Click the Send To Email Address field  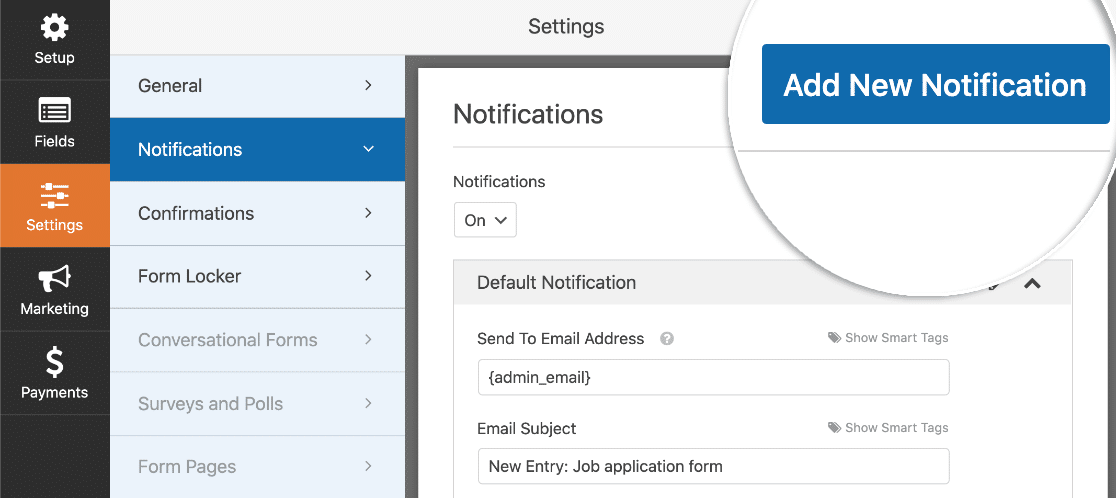[x=714, y=377]
